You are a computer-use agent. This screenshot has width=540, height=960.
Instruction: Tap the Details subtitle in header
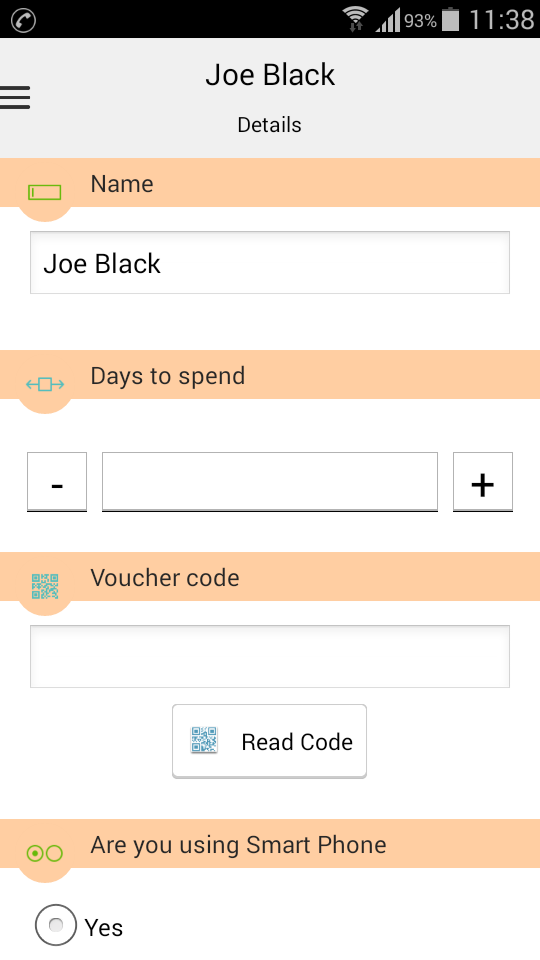269,125
